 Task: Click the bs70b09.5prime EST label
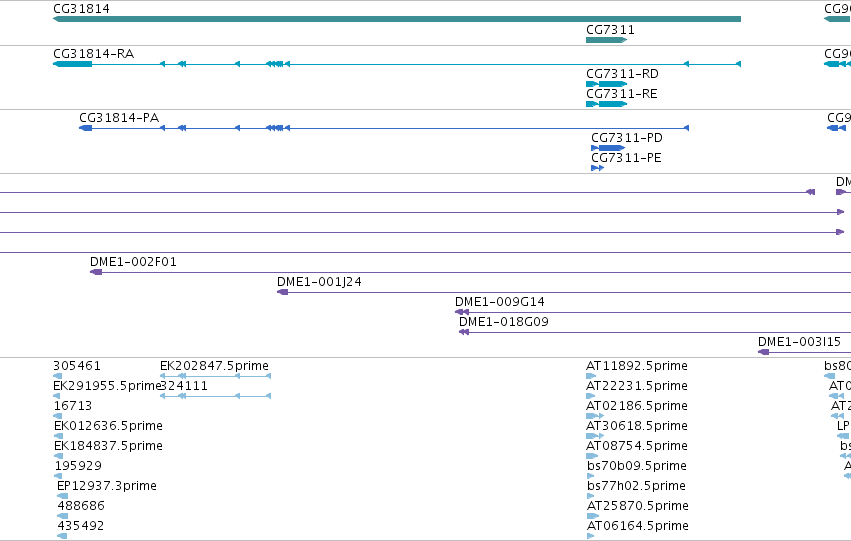pos(637,466)
